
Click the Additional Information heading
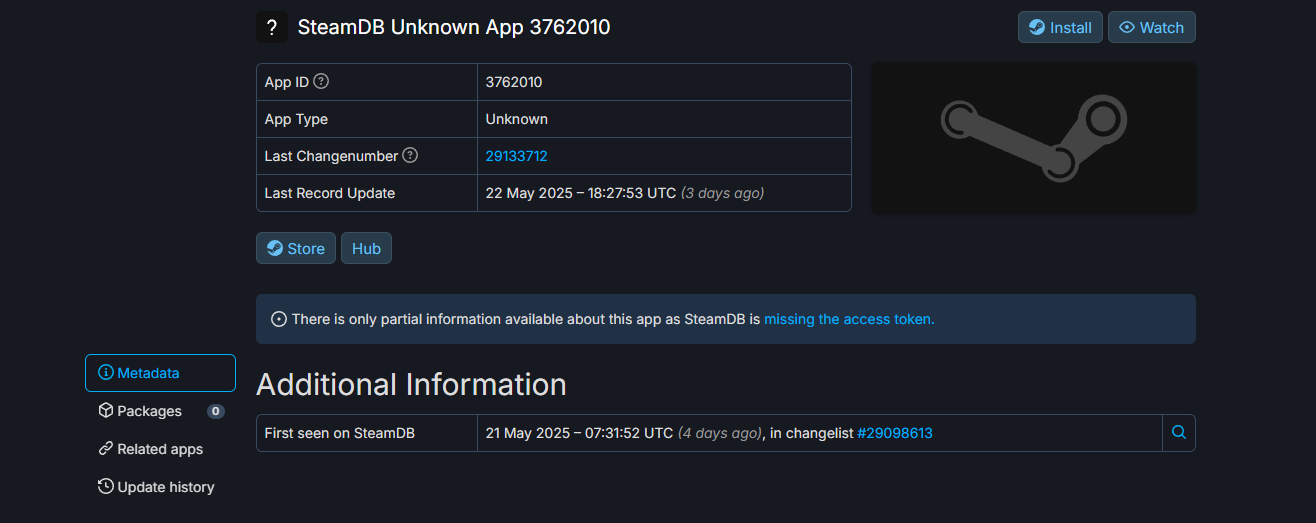coord(411,384)
